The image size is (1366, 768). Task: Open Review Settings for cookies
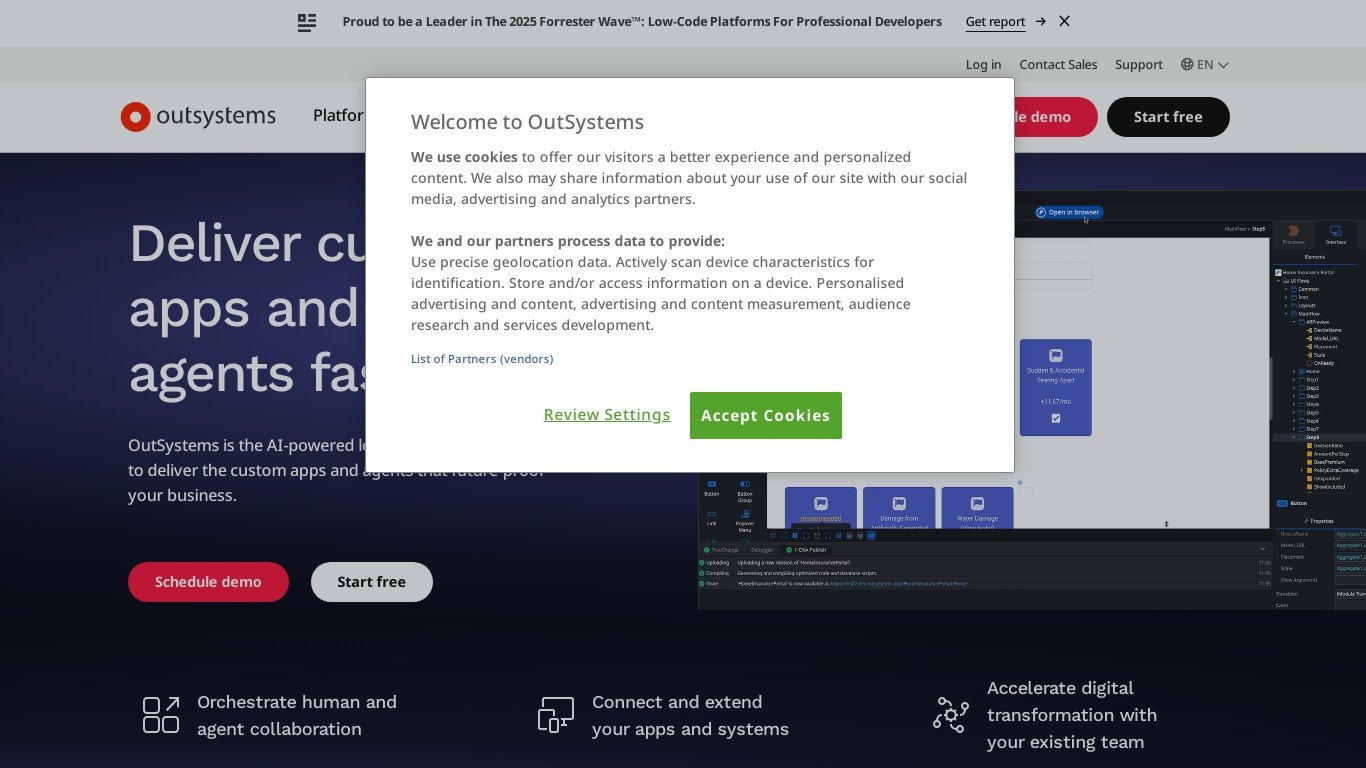coord(607,415)
